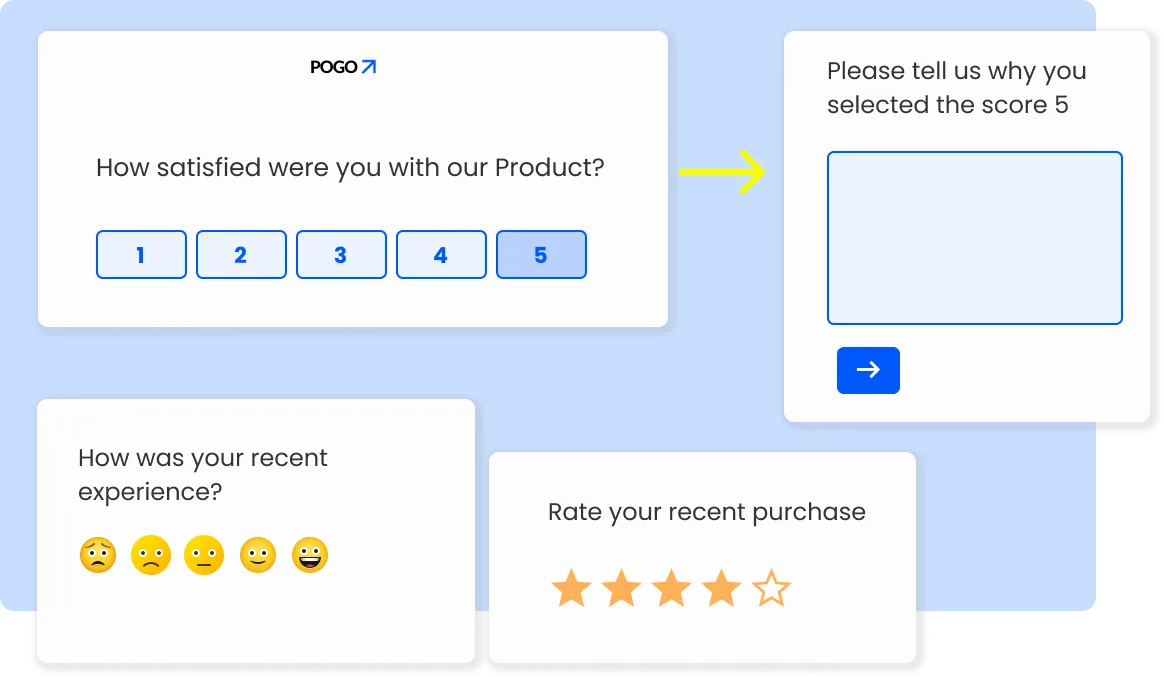Select satisfaction score 1

pos(141,255)
